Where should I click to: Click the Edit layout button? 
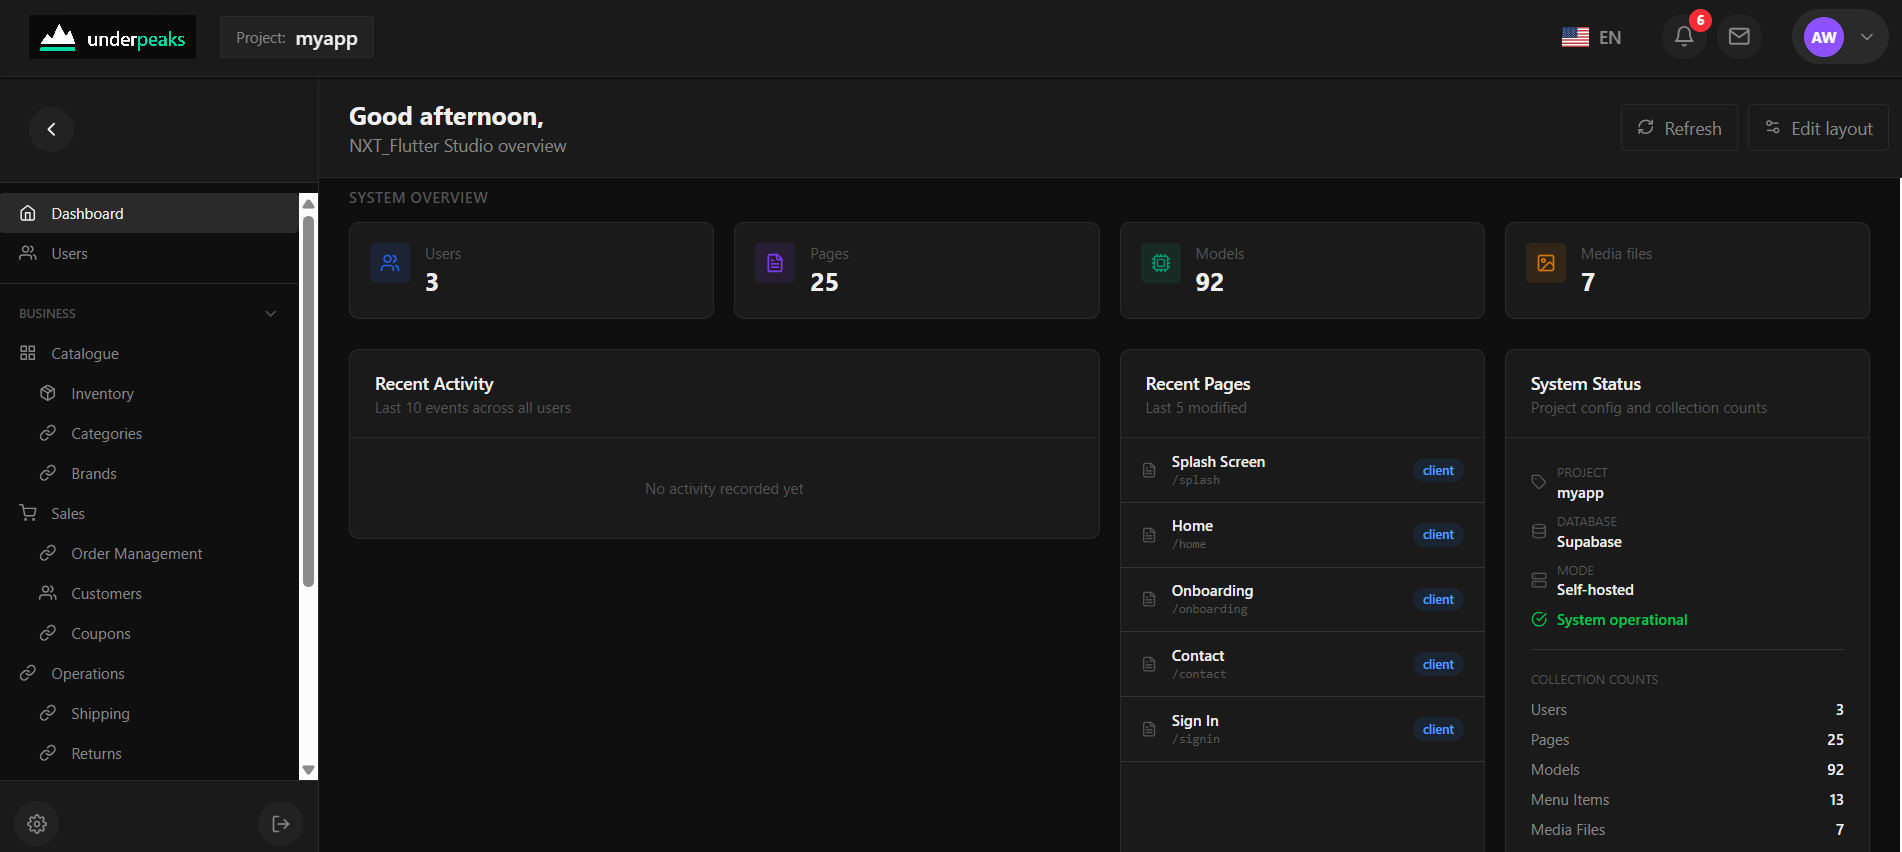coord(1818,128)
